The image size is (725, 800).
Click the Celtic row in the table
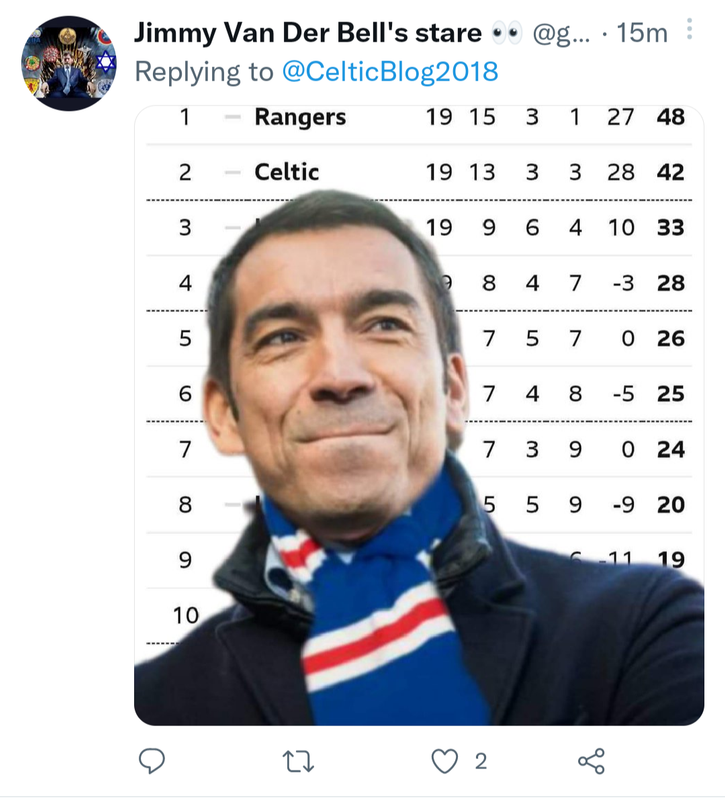pyautogui.click(x=419, y=172)
